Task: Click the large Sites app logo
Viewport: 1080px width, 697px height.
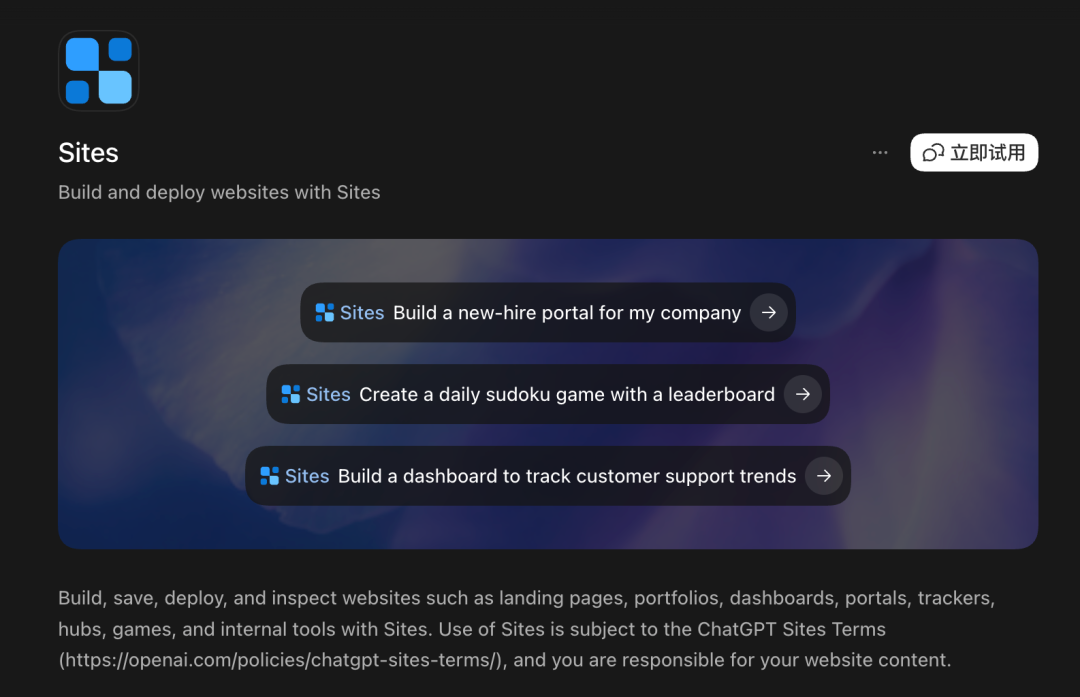Action: pos(98,71)
